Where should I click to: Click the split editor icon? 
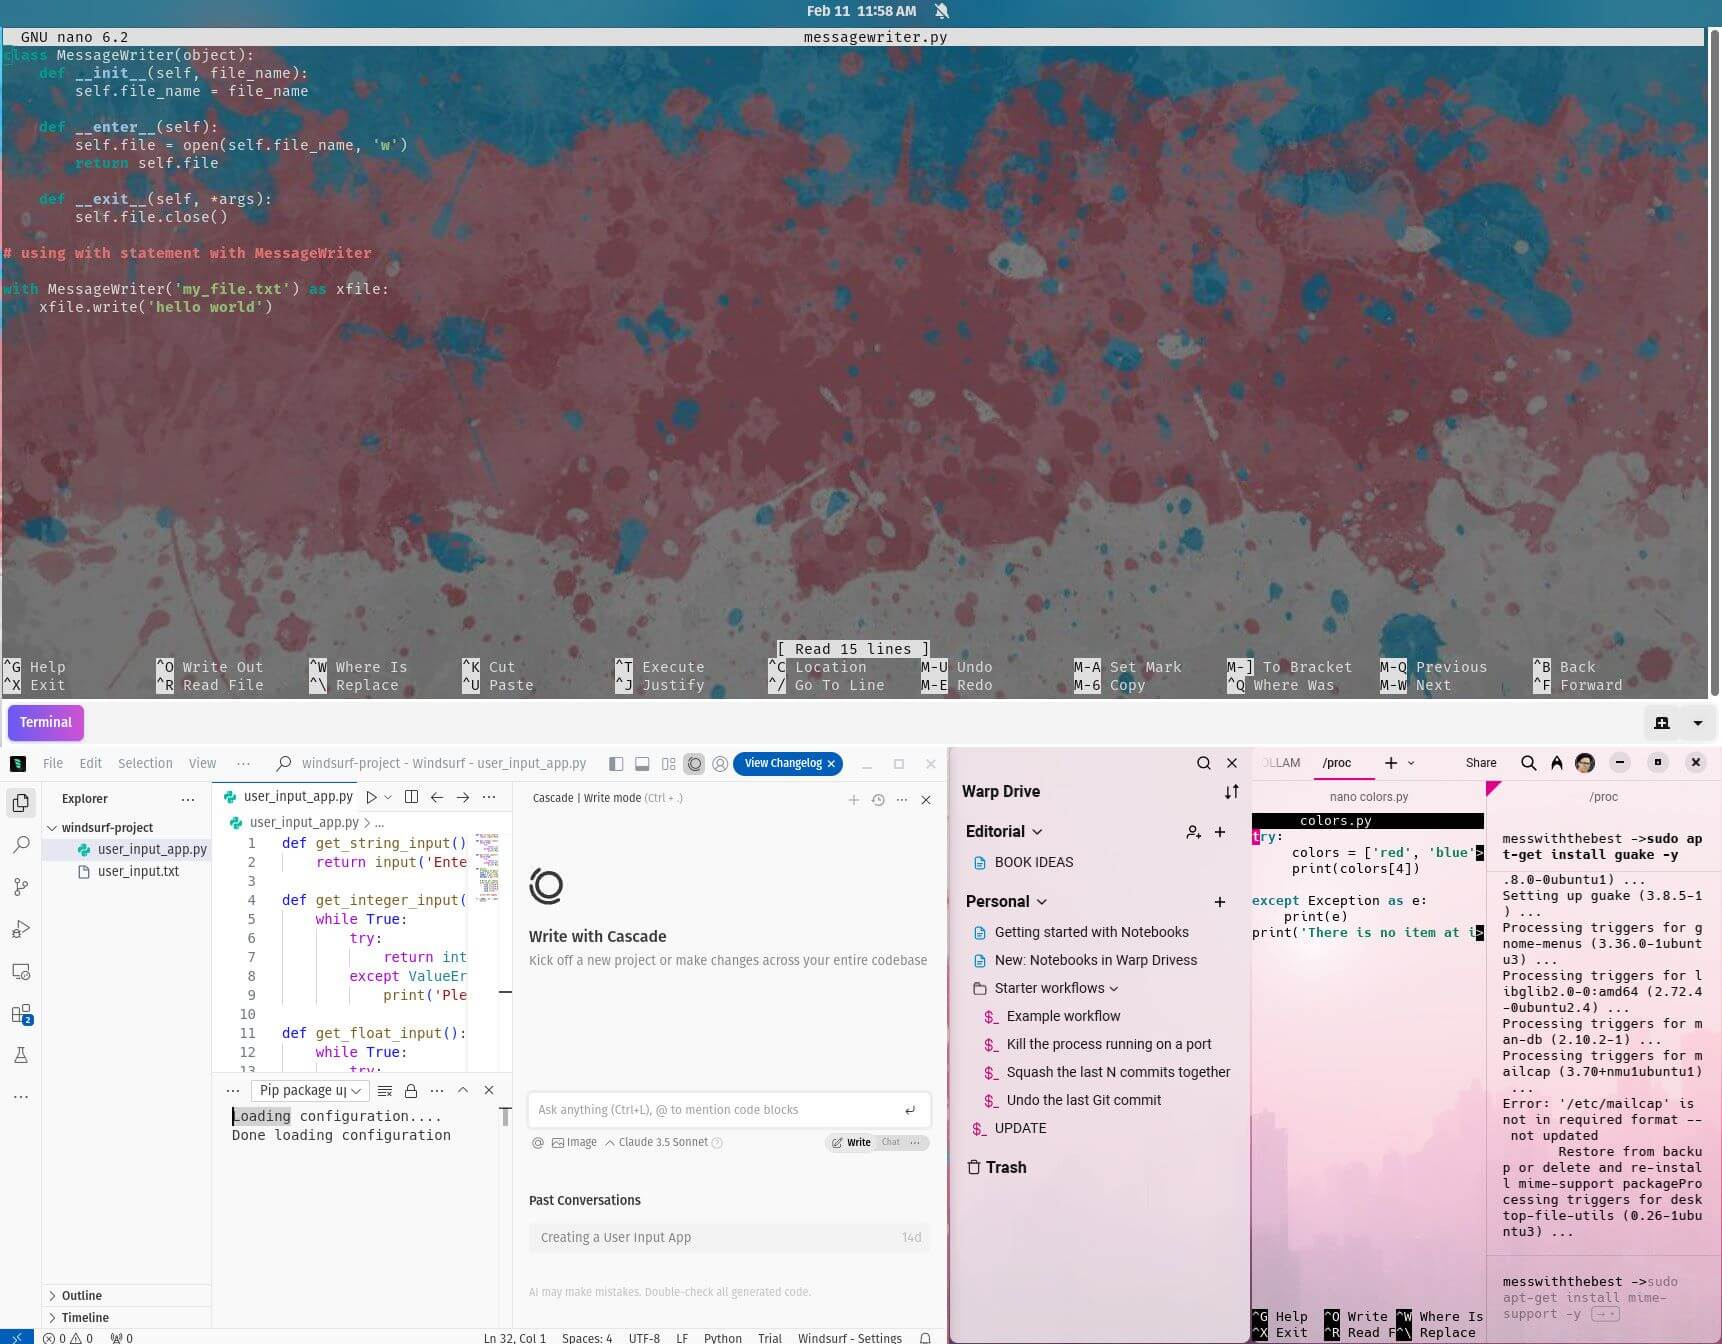[411, 797]
